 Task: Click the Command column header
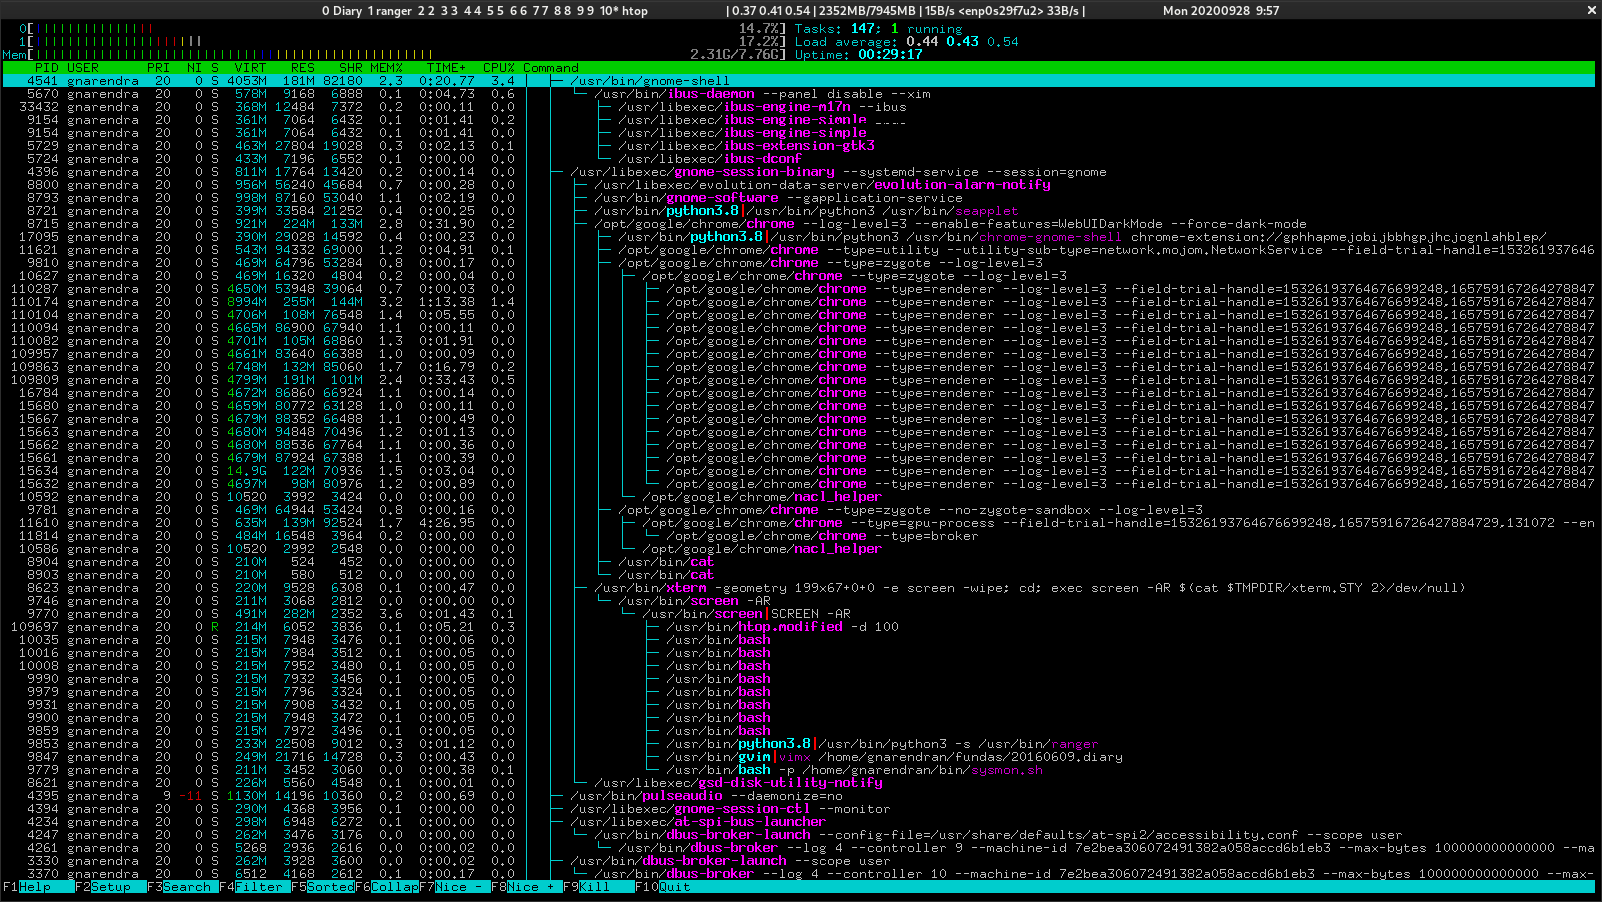pyautogui.click(x=551, y=68)
